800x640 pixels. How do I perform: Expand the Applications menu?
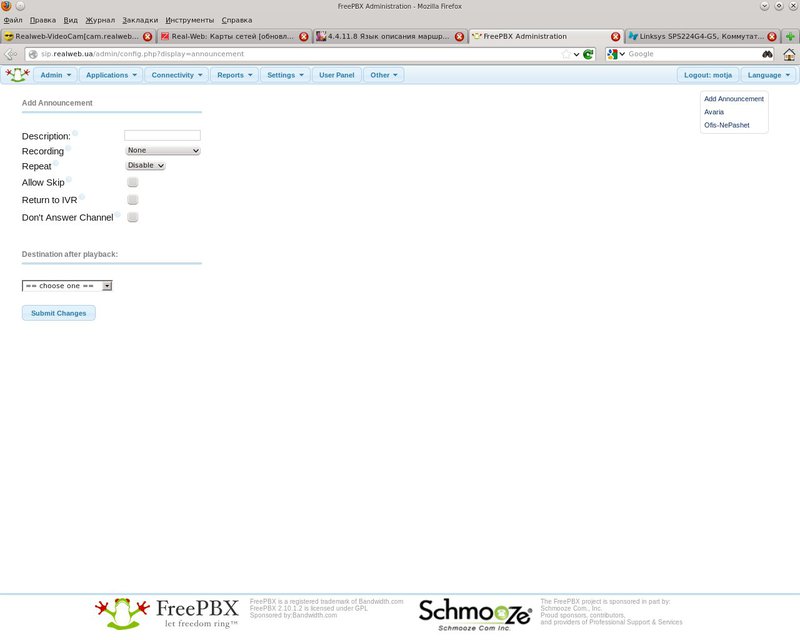coord(111,75)
